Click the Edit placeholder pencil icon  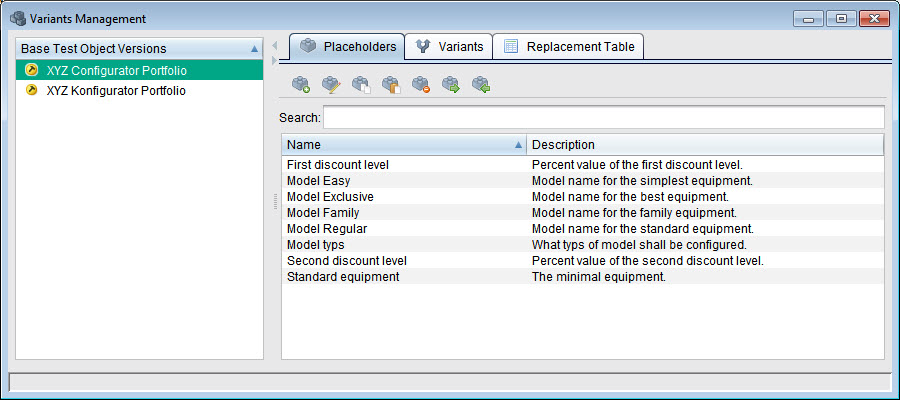(331, 85)
